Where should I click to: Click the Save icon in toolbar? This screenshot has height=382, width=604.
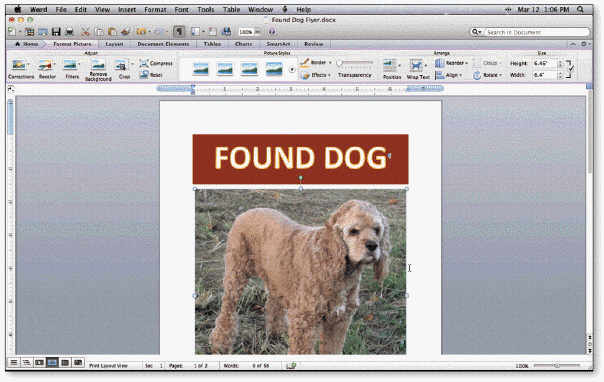pos(56,32)
